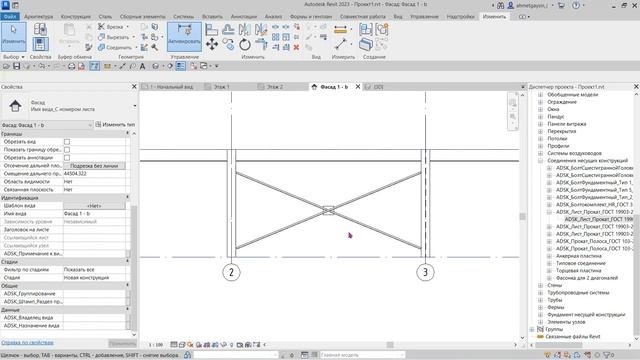Viewport: 640px width, 360px height.
Task: Click the aligned dimension tool in Измерить
Action: pos(340,29)
